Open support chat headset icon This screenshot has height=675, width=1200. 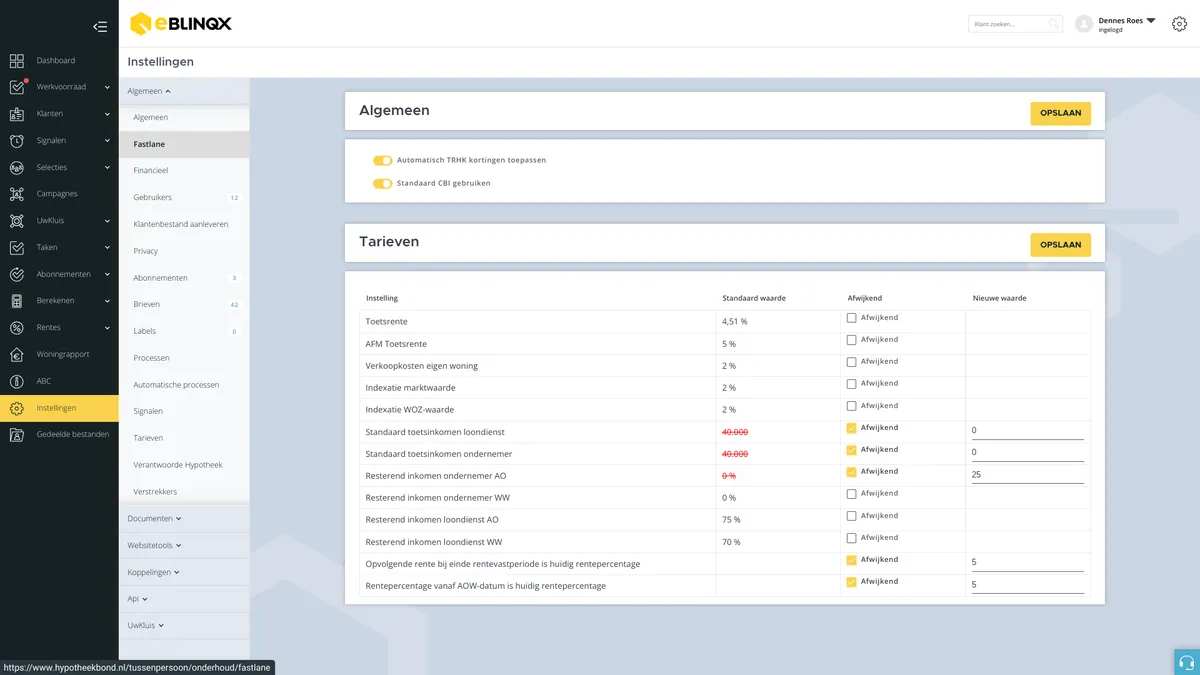pos(1187,662)
